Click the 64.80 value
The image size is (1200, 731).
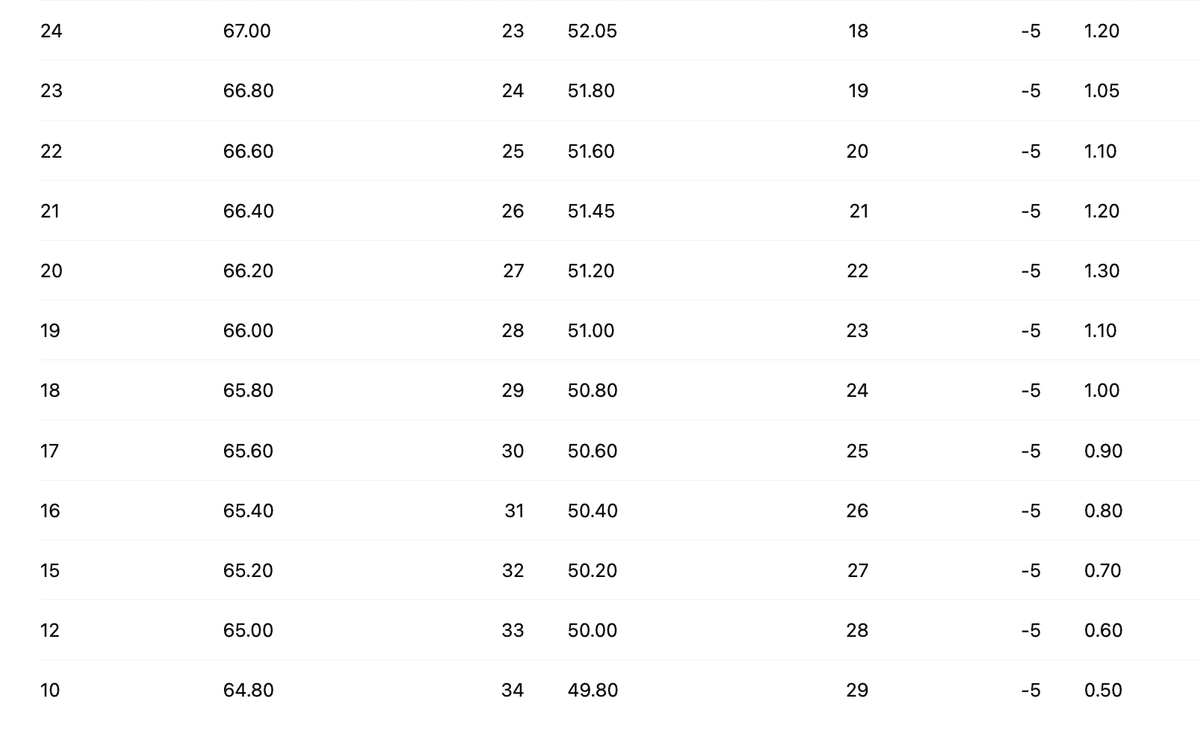pos(248,690)
